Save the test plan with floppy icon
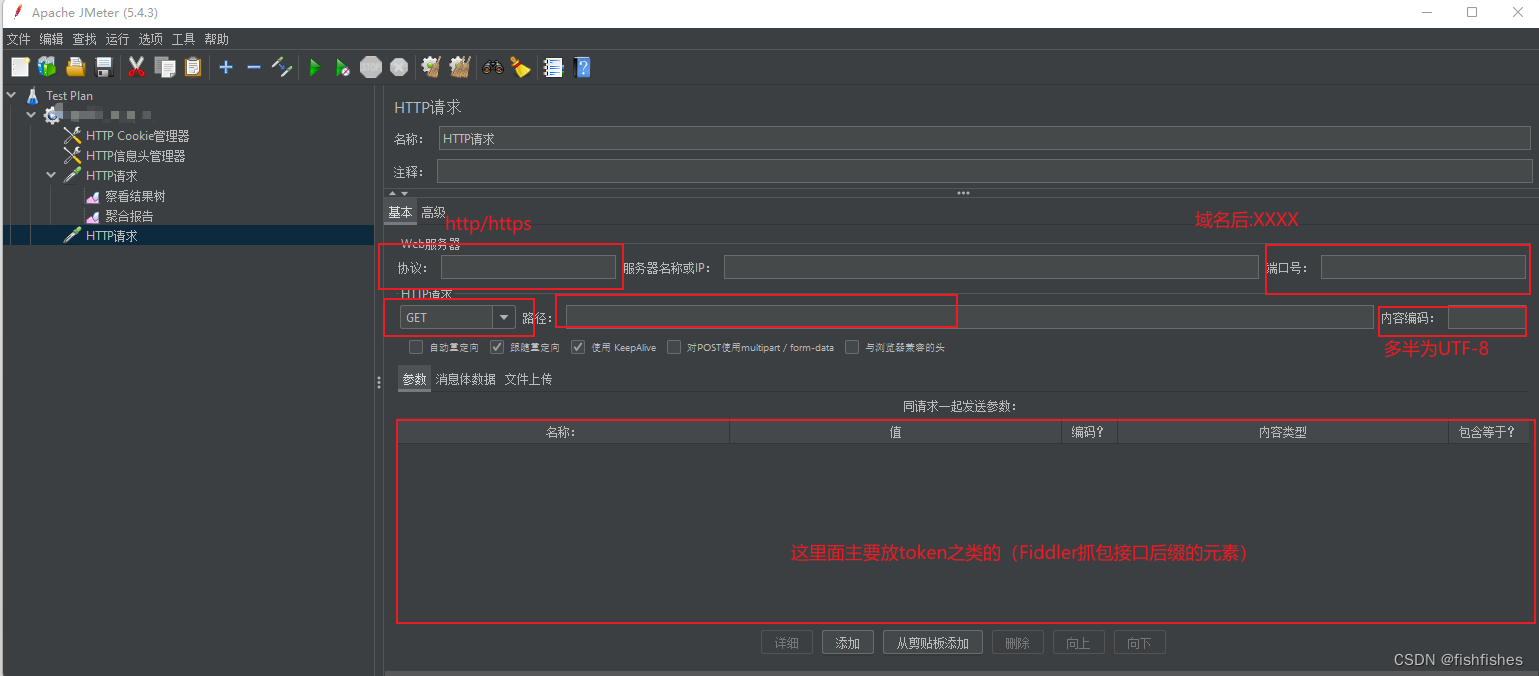This screenshot has height=676, width=1539. (x=103, y=67)
